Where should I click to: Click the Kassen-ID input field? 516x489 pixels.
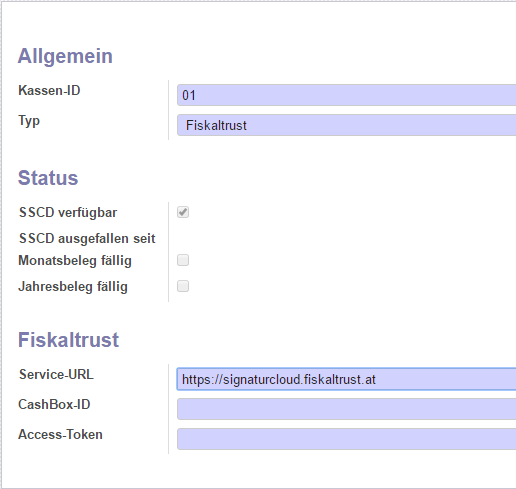347,95
